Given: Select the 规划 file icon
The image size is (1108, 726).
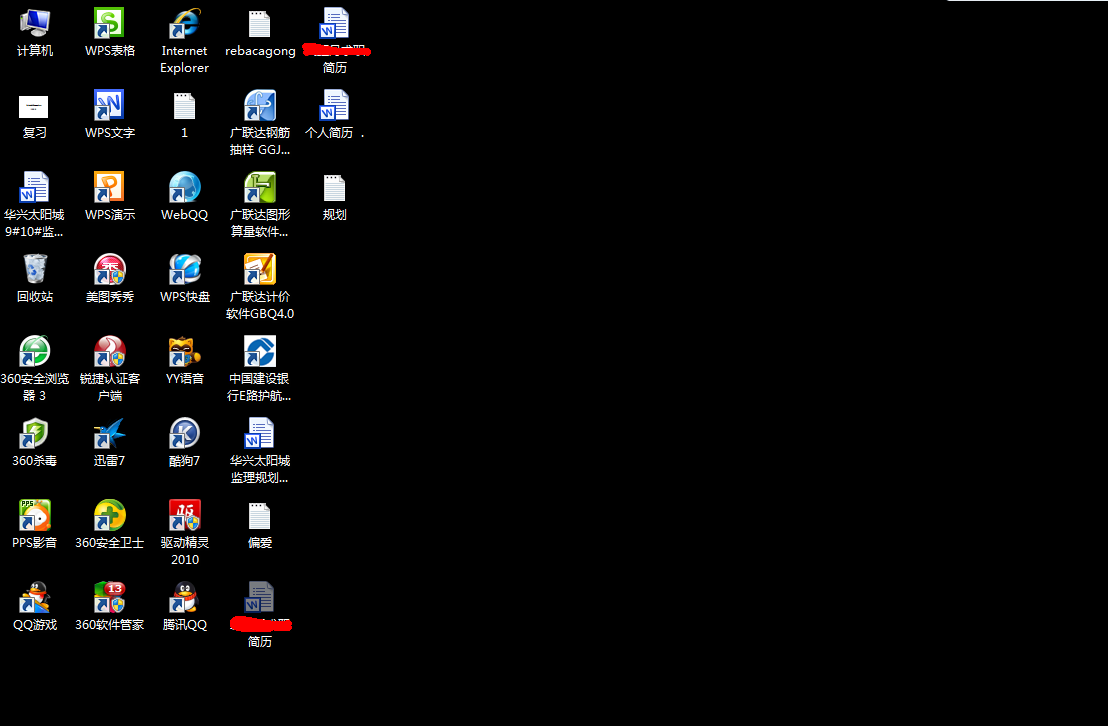Looking at the screenshot, I should [334, 187].
